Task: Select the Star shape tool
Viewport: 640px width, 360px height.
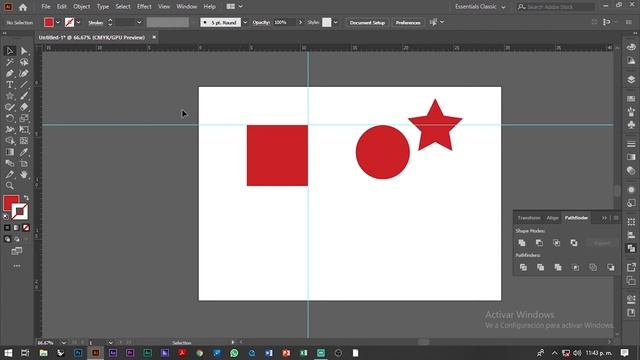Action: [x=10, y=96]
